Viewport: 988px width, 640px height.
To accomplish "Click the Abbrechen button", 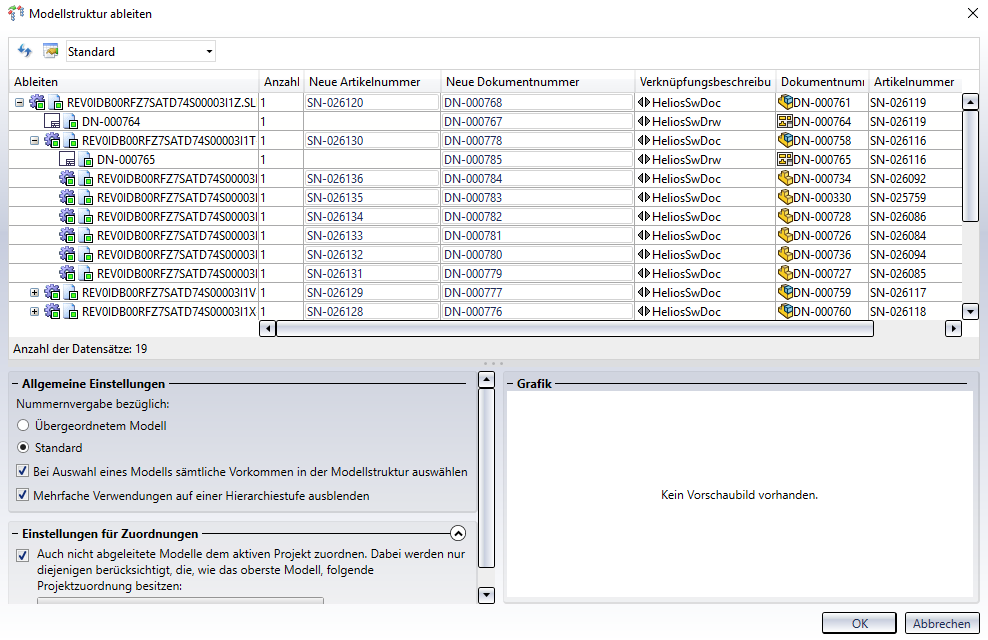I will pos(942,623).
